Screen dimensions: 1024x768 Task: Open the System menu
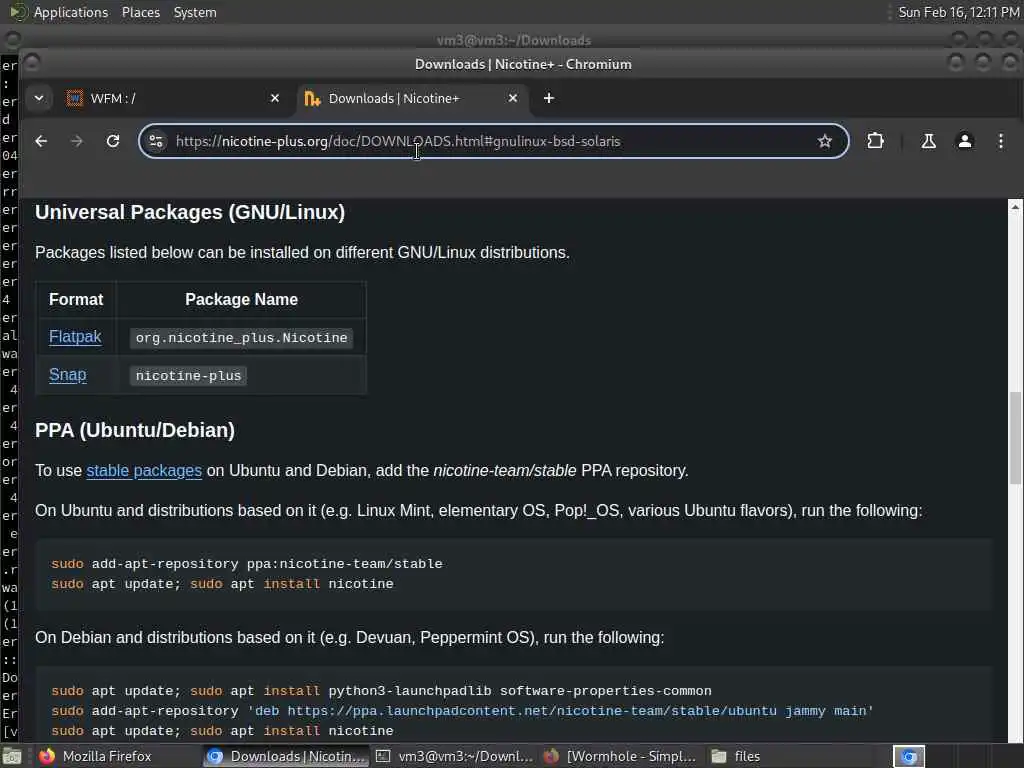tap(195, 12)
